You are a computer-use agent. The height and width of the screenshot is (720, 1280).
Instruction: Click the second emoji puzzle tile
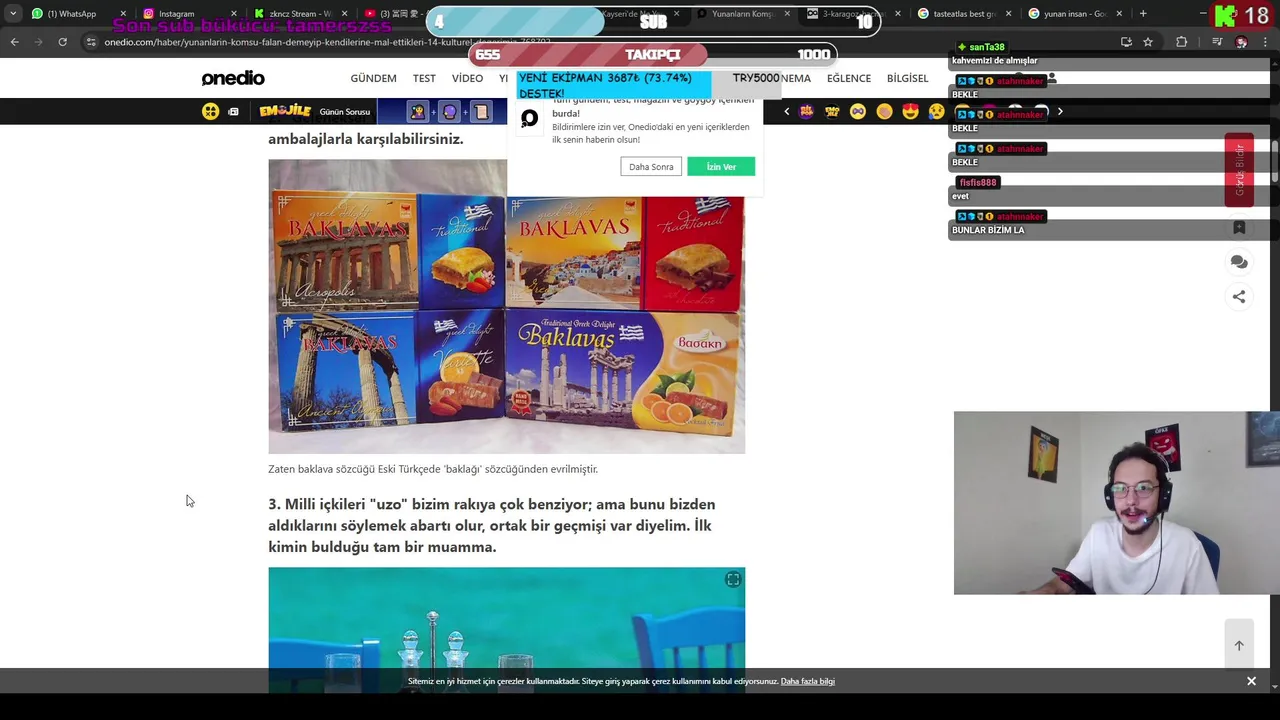point(450,112)
